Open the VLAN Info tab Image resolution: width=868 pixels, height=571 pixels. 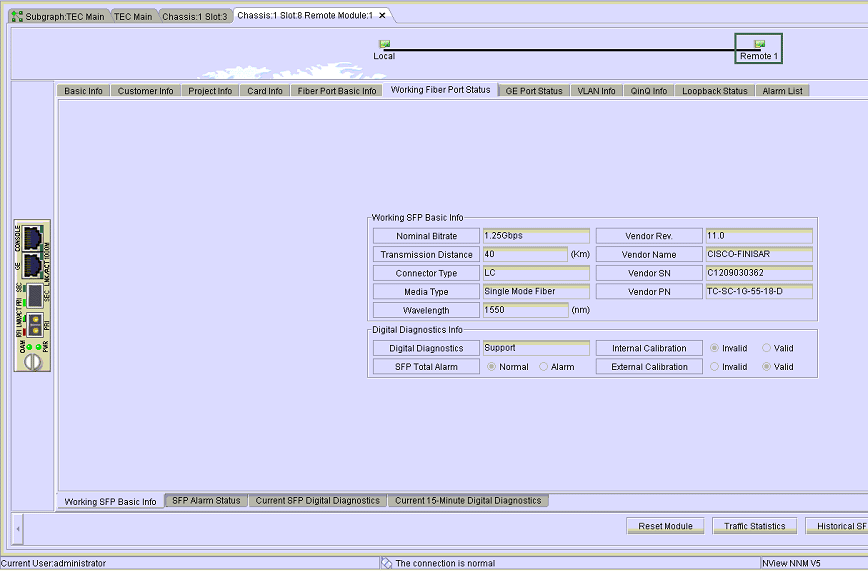click(x=596, y=91)
